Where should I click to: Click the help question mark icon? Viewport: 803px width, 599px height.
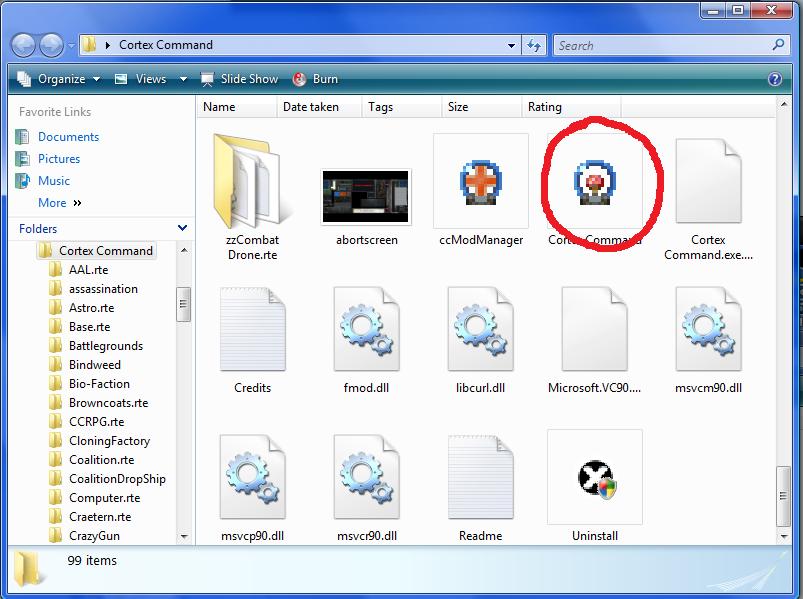(774, 79)
